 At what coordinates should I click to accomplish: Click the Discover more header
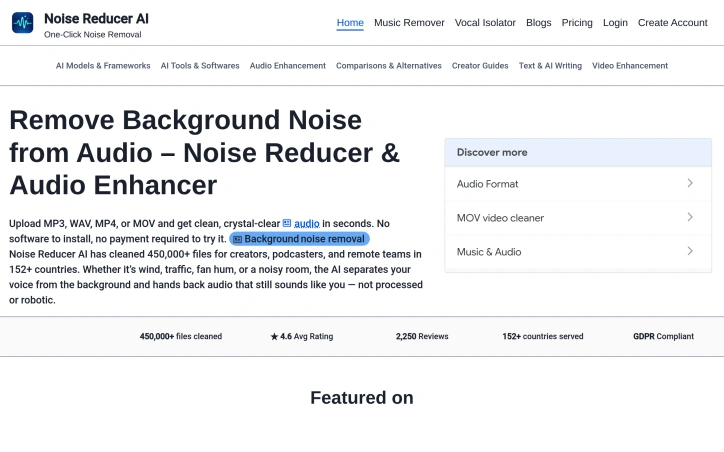pyautogui.click(x=578, y=152)
